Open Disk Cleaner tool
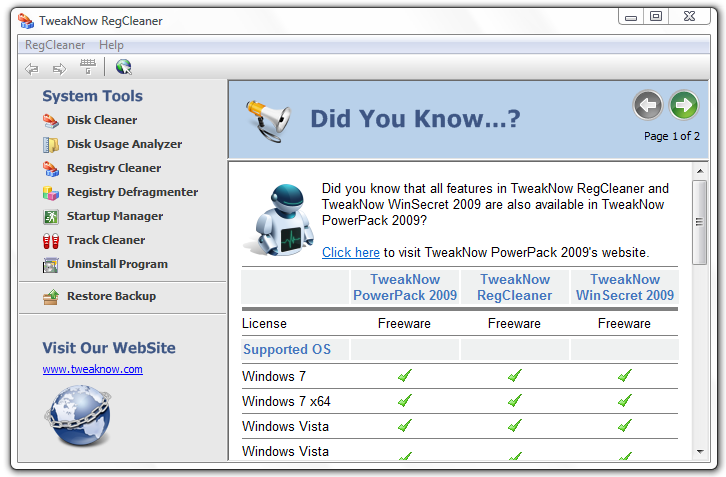 [x=102, y=120]
